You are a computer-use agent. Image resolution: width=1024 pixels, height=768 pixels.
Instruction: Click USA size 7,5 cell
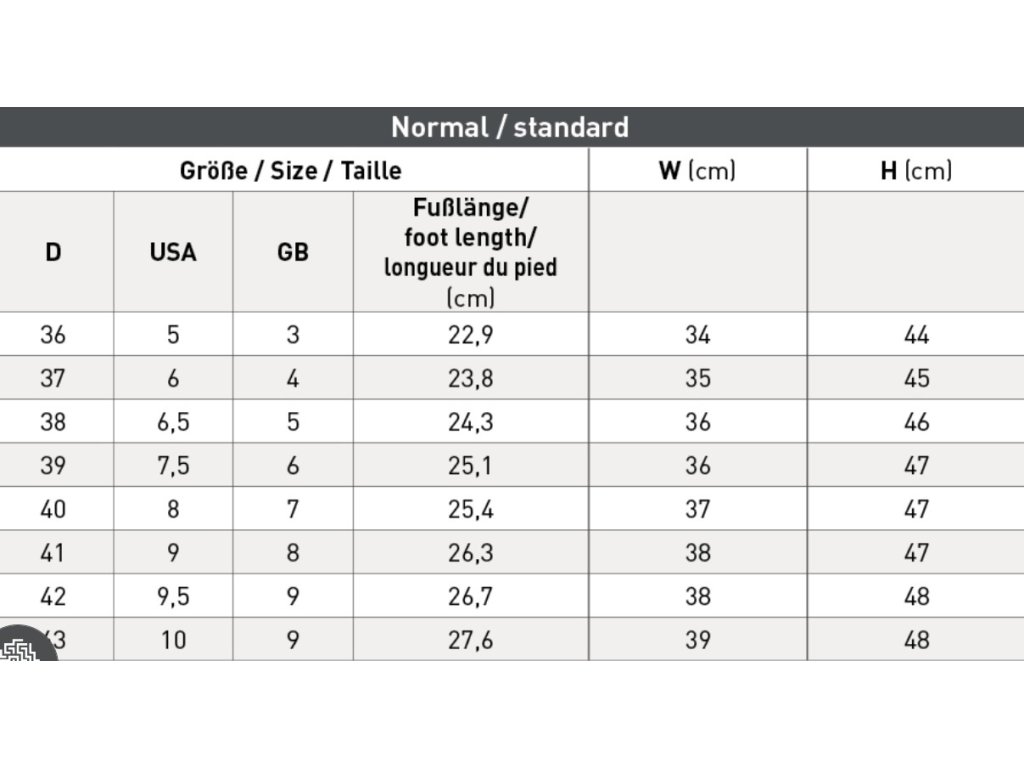coord(173,466)
